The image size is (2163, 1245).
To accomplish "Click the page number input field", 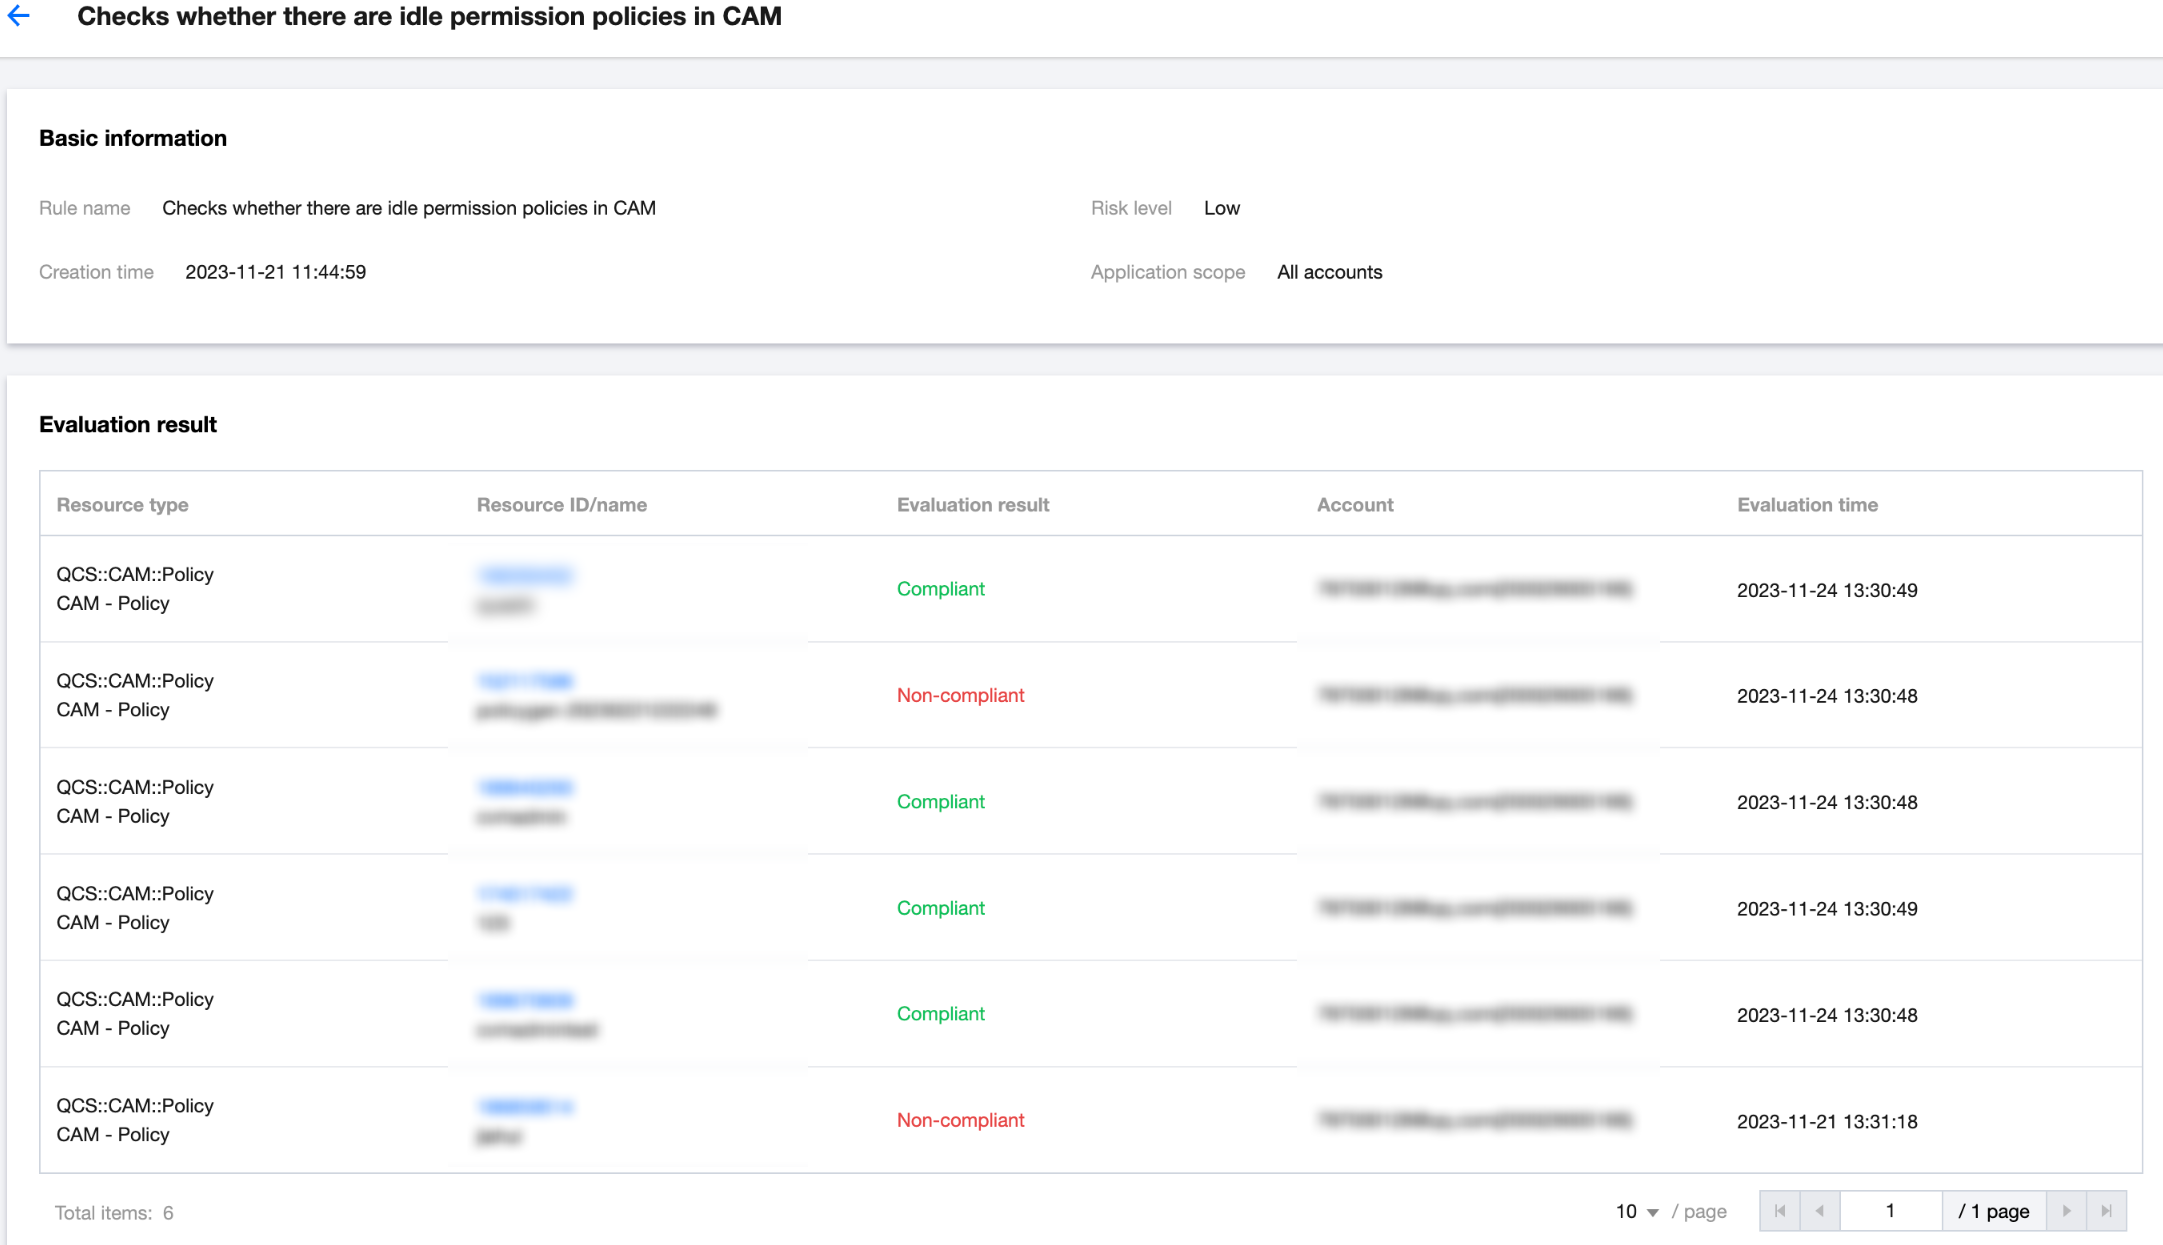I will (1890, 1211).
